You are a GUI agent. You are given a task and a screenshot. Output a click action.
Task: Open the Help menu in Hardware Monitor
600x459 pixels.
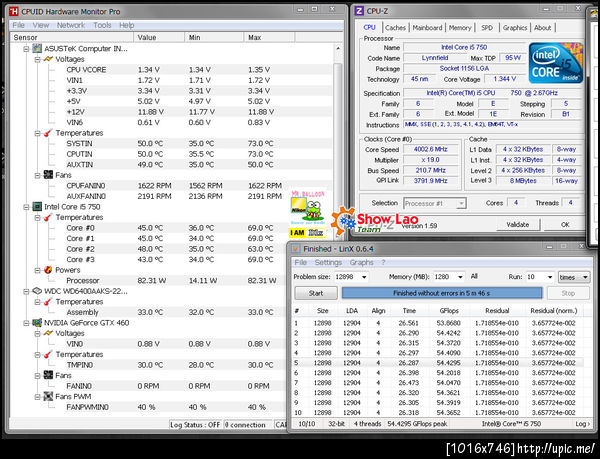(127, 25)
